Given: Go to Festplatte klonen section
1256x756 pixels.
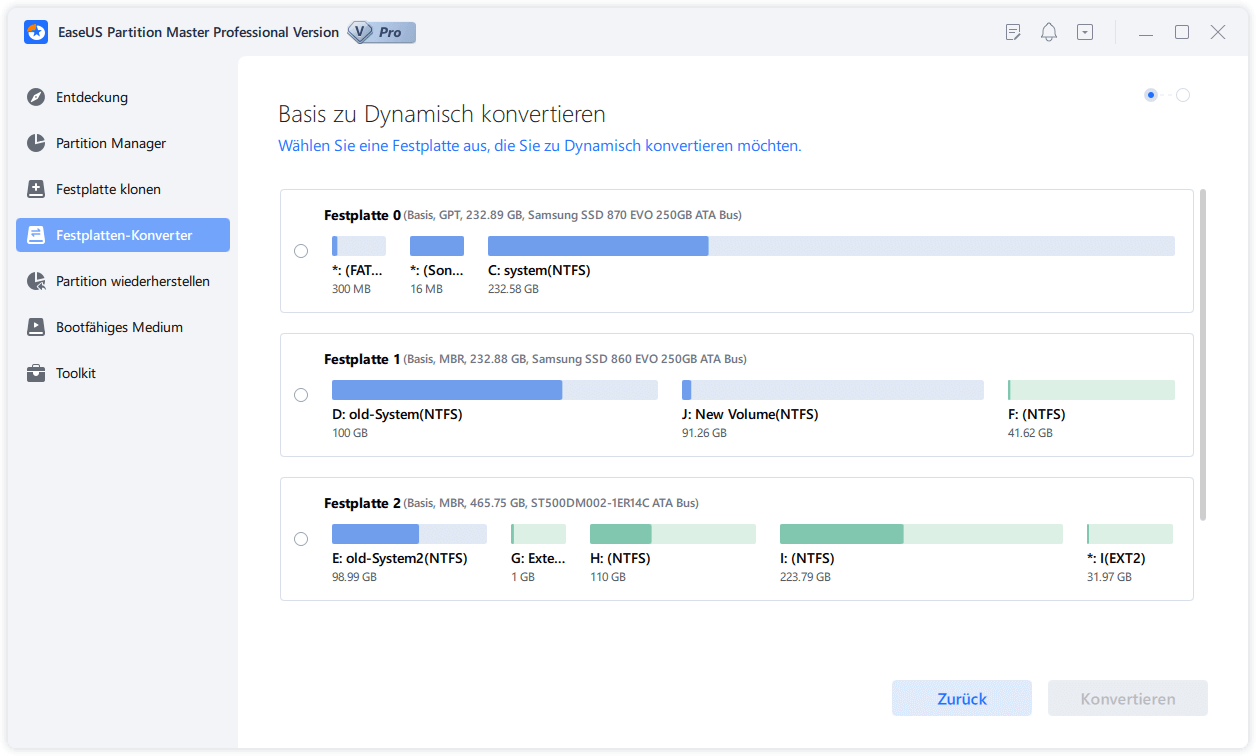Looking at the screenshot, I should pos(123,189).
